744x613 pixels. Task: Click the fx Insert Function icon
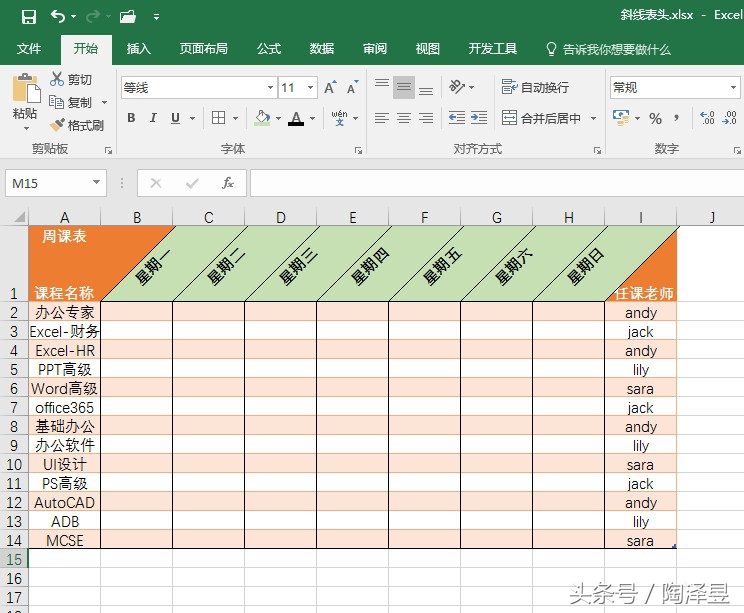228,183
